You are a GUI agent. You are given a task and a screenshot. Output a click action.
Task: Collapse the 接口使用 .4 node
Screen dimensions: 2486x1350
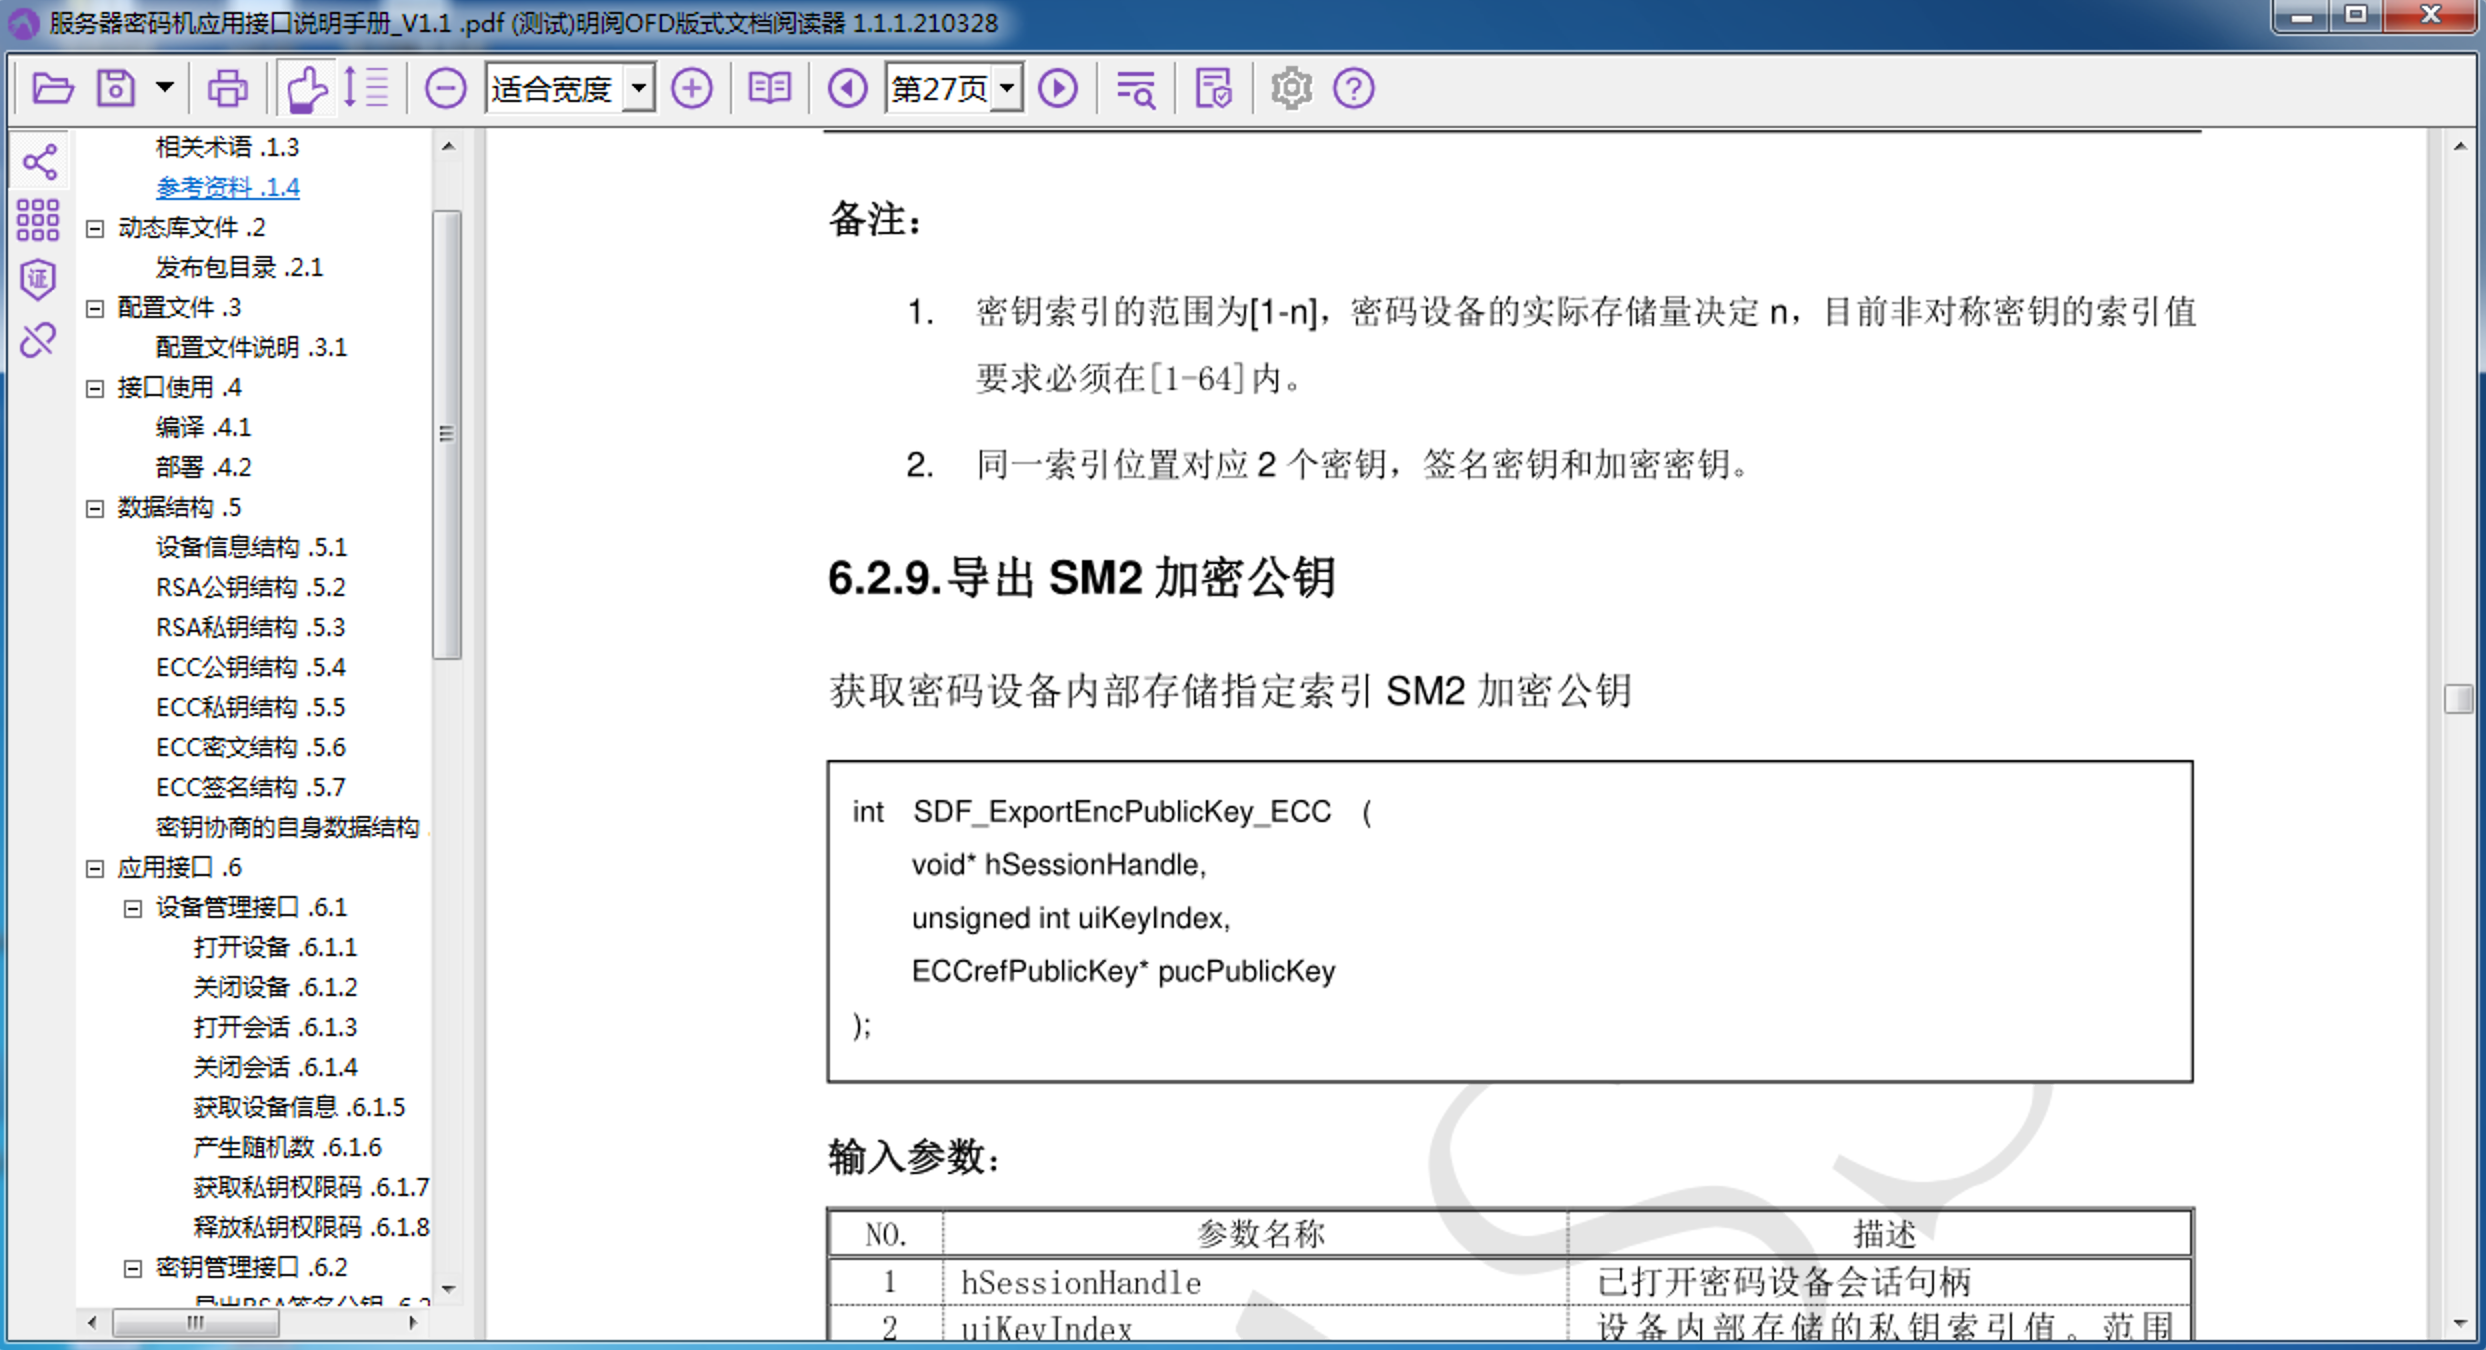(x=95, y=389)
